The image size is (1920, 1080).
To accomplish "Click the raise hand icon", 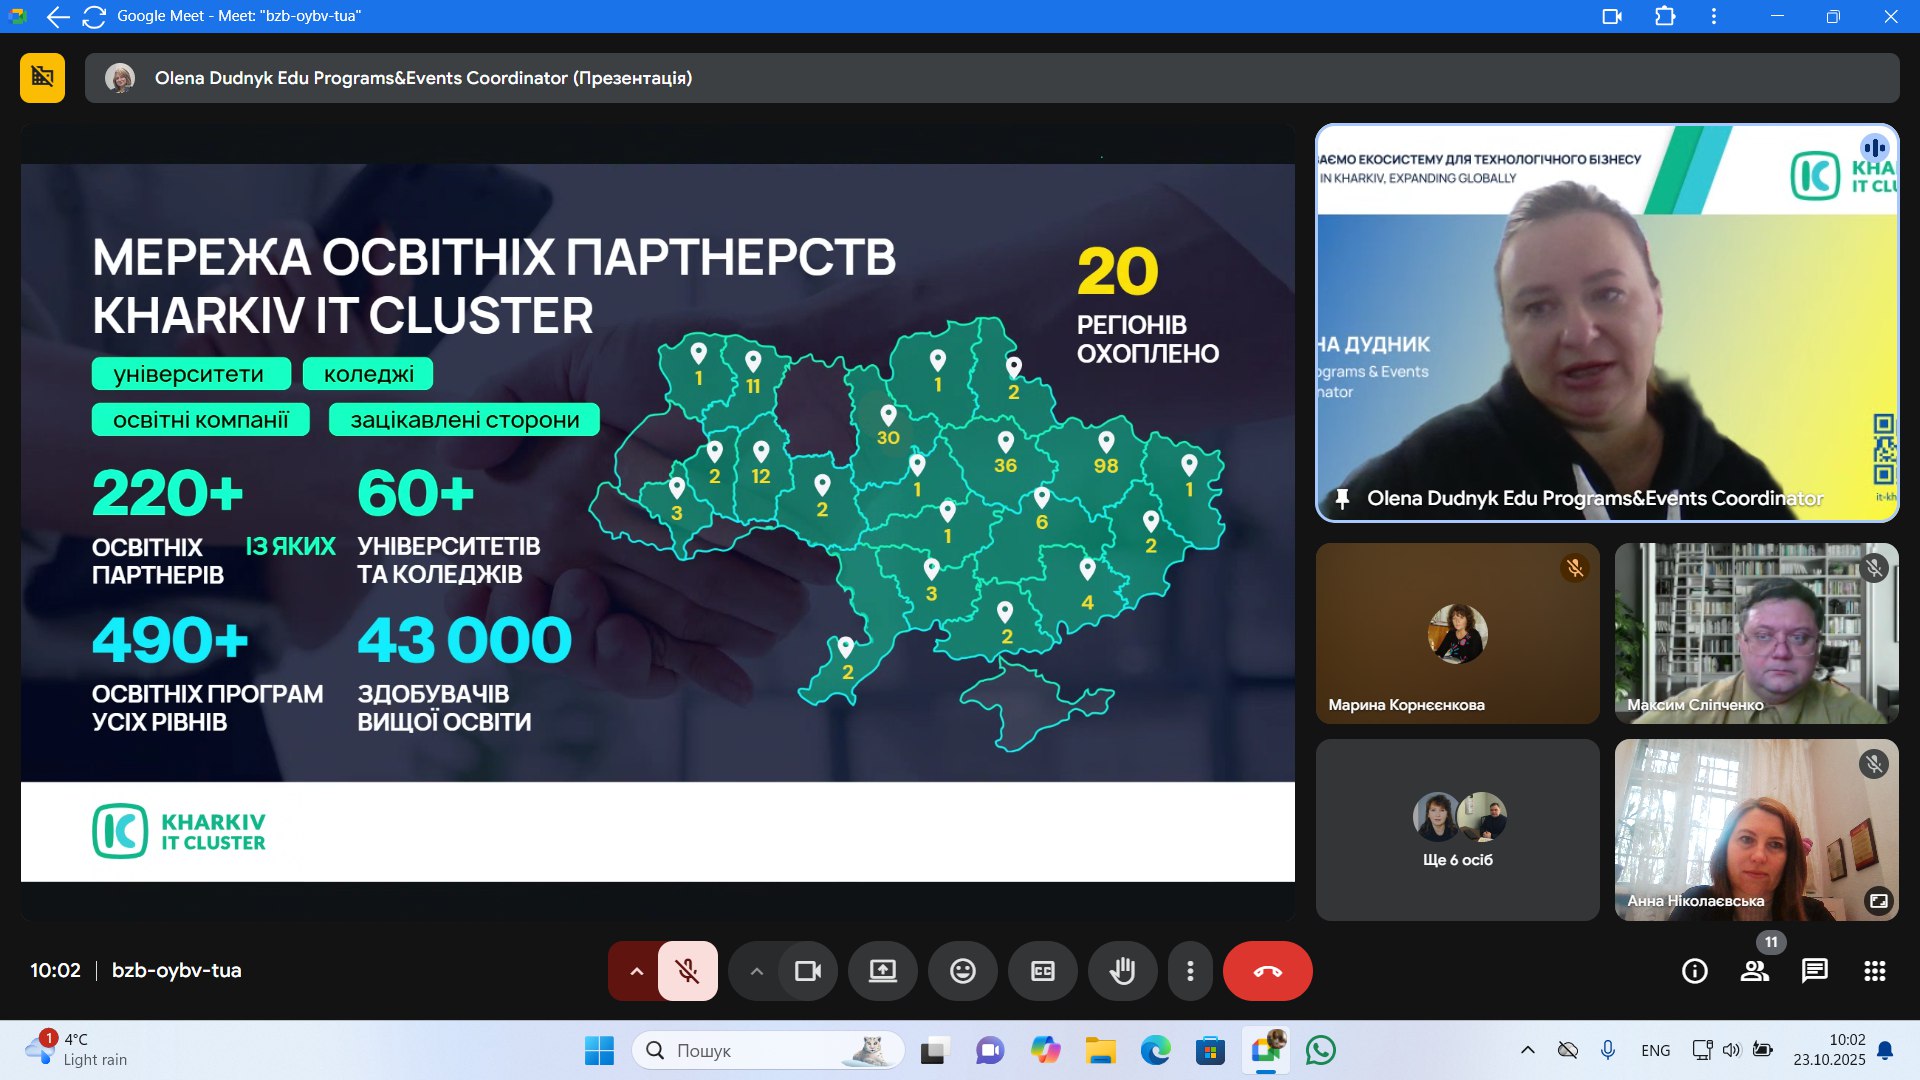I will [1122, 971].
